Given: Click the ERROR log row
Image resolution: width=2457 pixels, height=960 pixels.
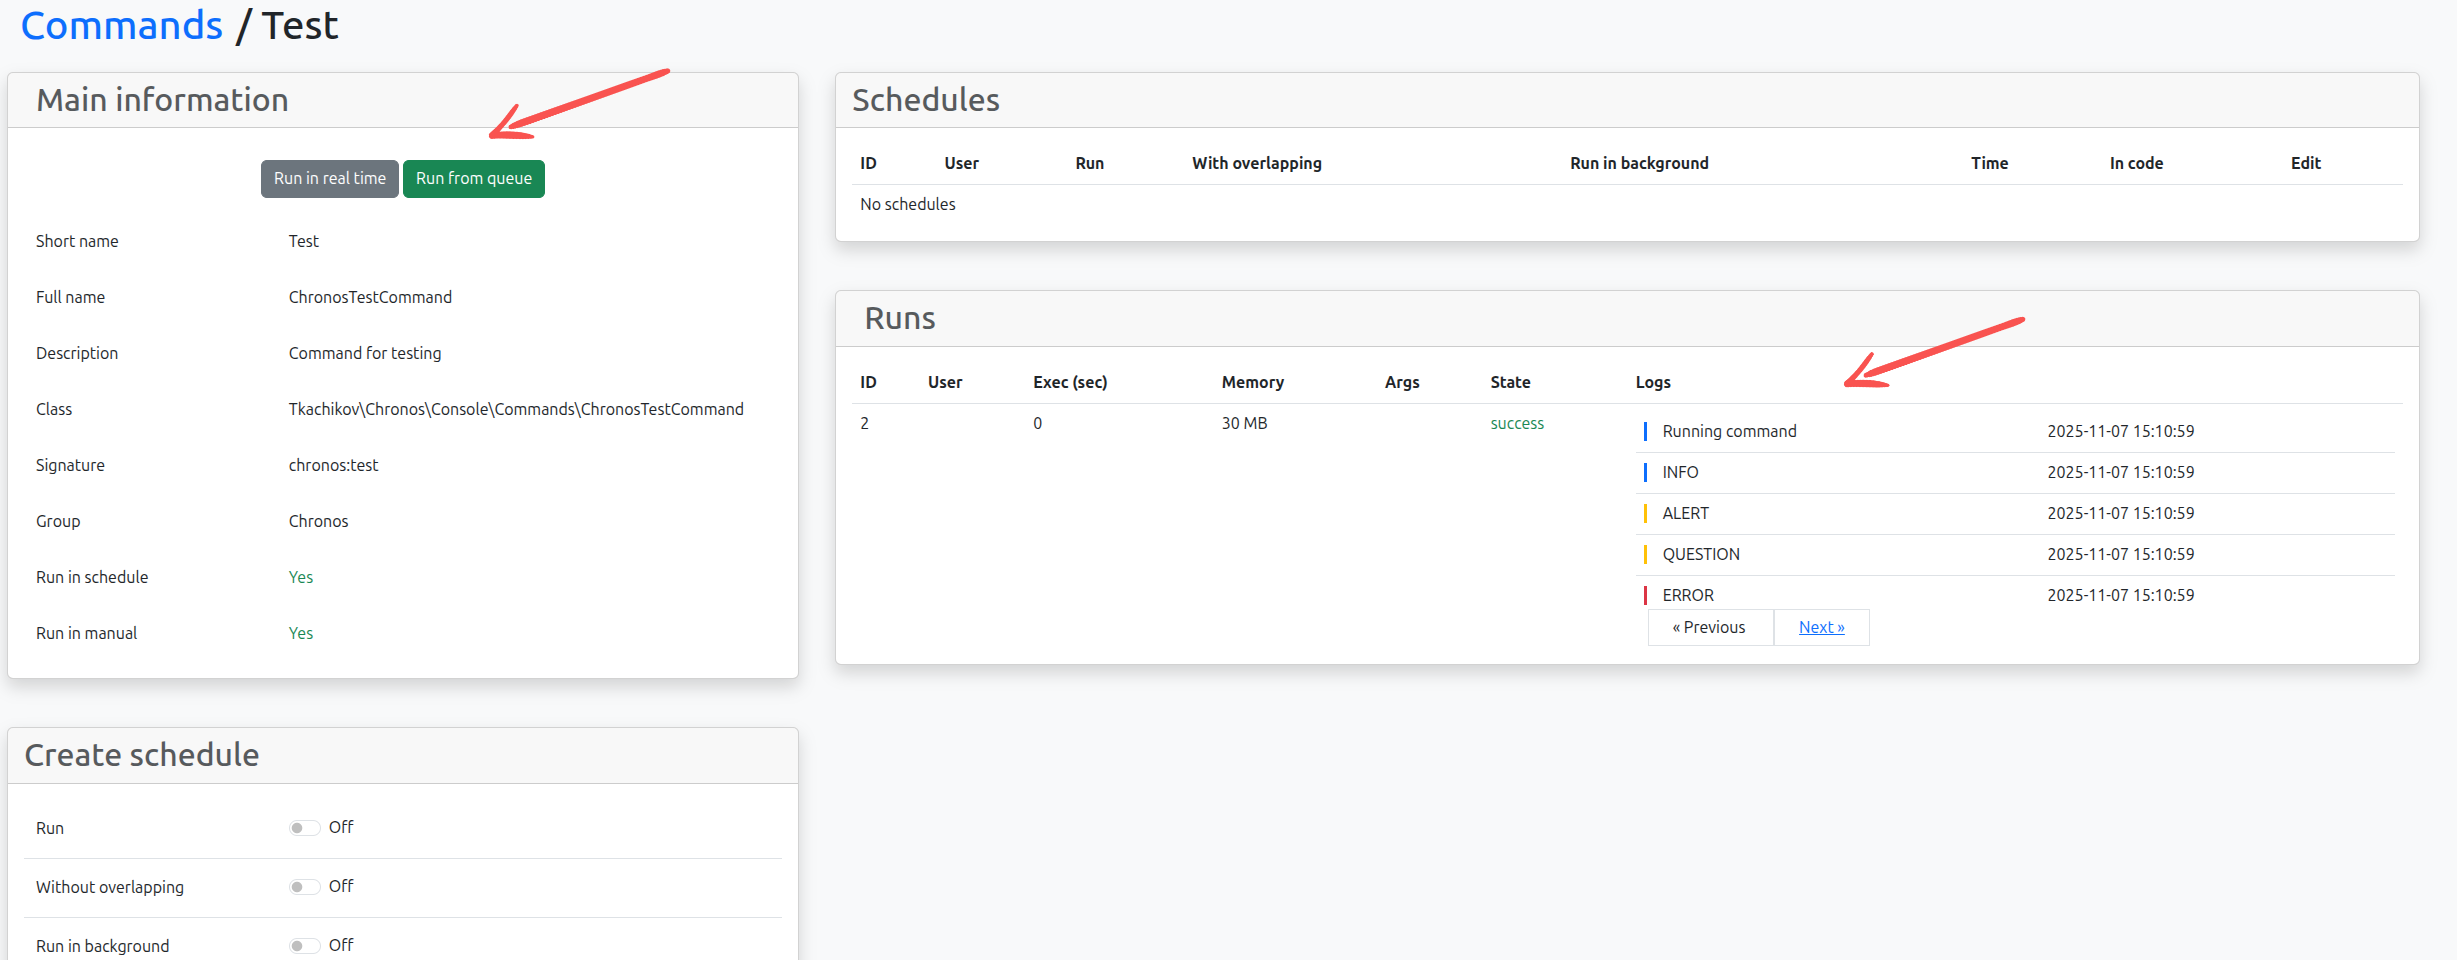Looking at the screenshot, I should point(1687,596).
